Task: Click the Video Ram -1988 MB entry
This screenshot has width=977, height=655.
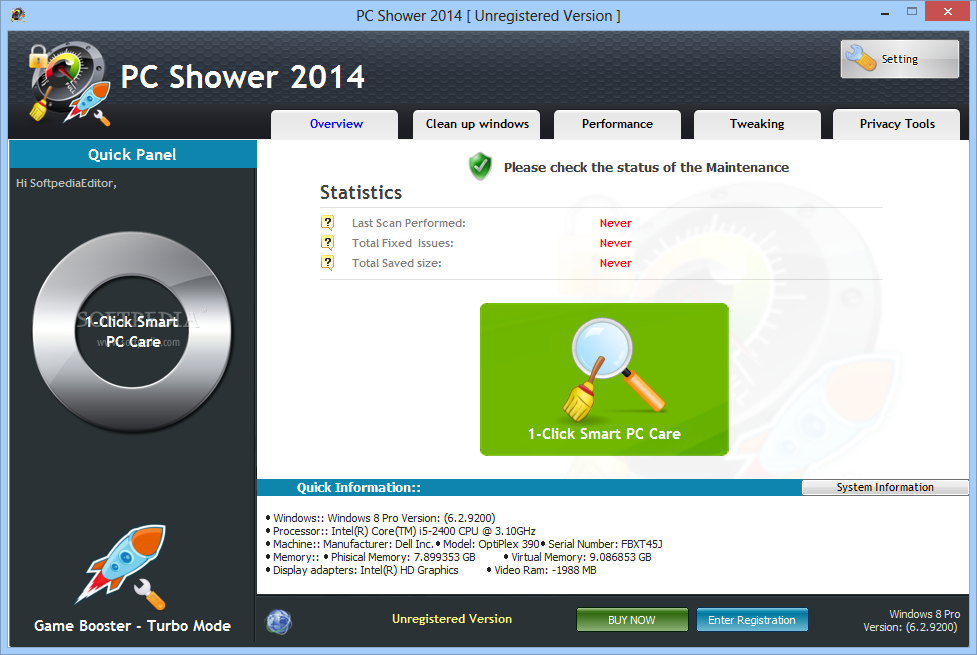Action: point(541,570)
